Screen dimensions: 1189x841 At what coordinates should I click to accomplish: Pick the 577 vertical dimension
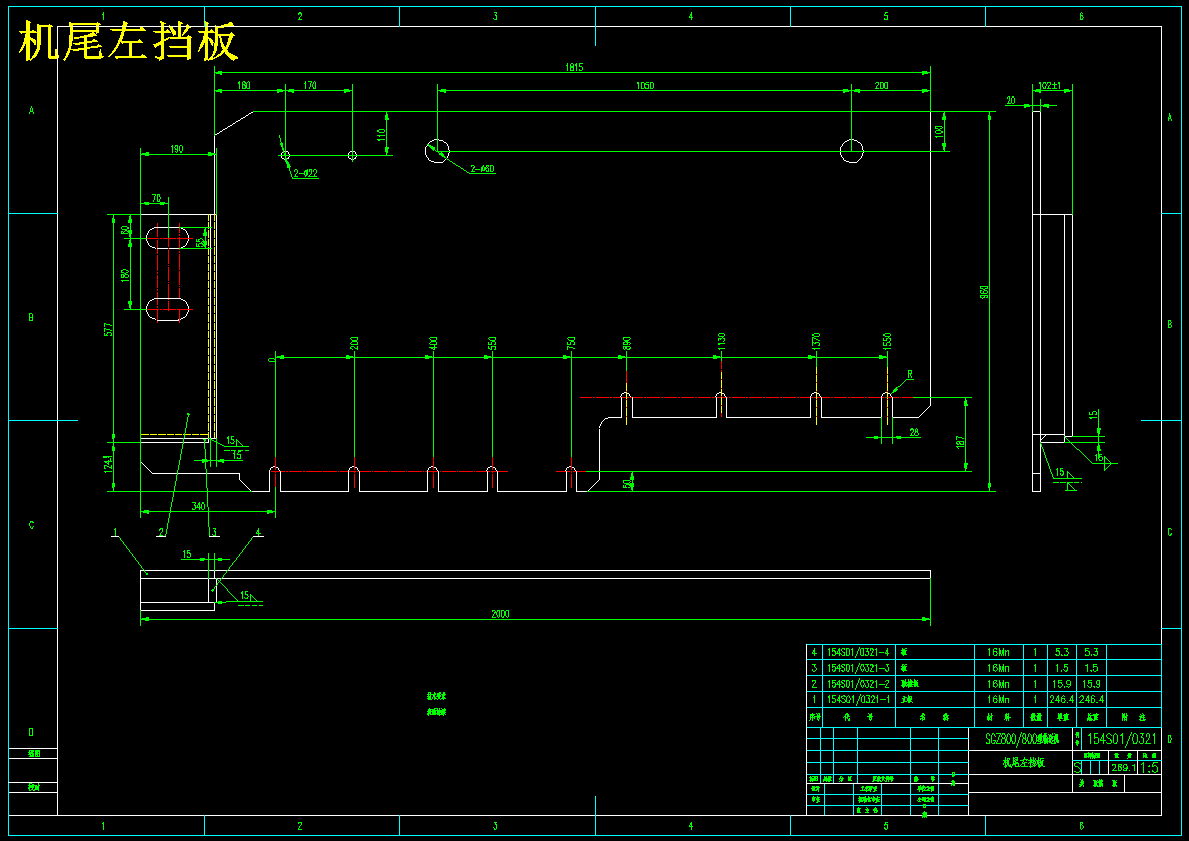[108, 329]
